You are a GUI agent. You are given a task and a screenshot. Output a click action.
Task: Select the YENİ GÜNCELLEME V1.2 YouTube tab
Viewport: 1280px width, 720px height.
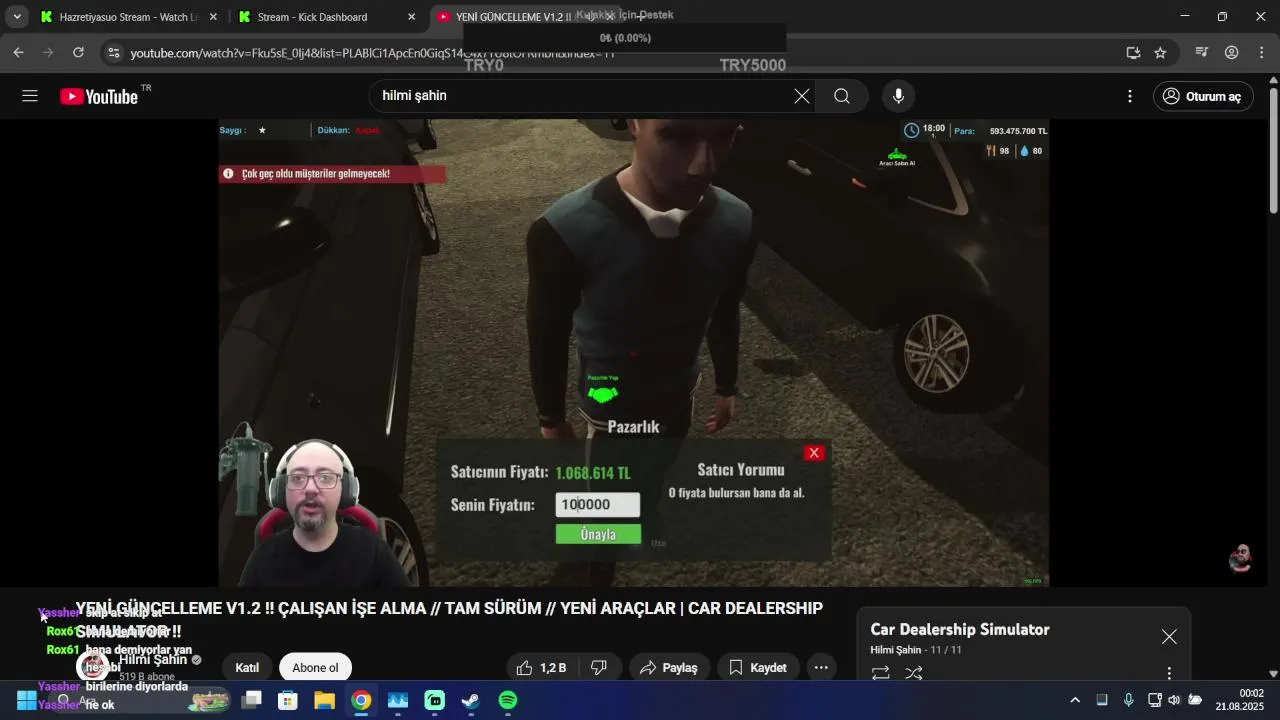click(513, 17)
